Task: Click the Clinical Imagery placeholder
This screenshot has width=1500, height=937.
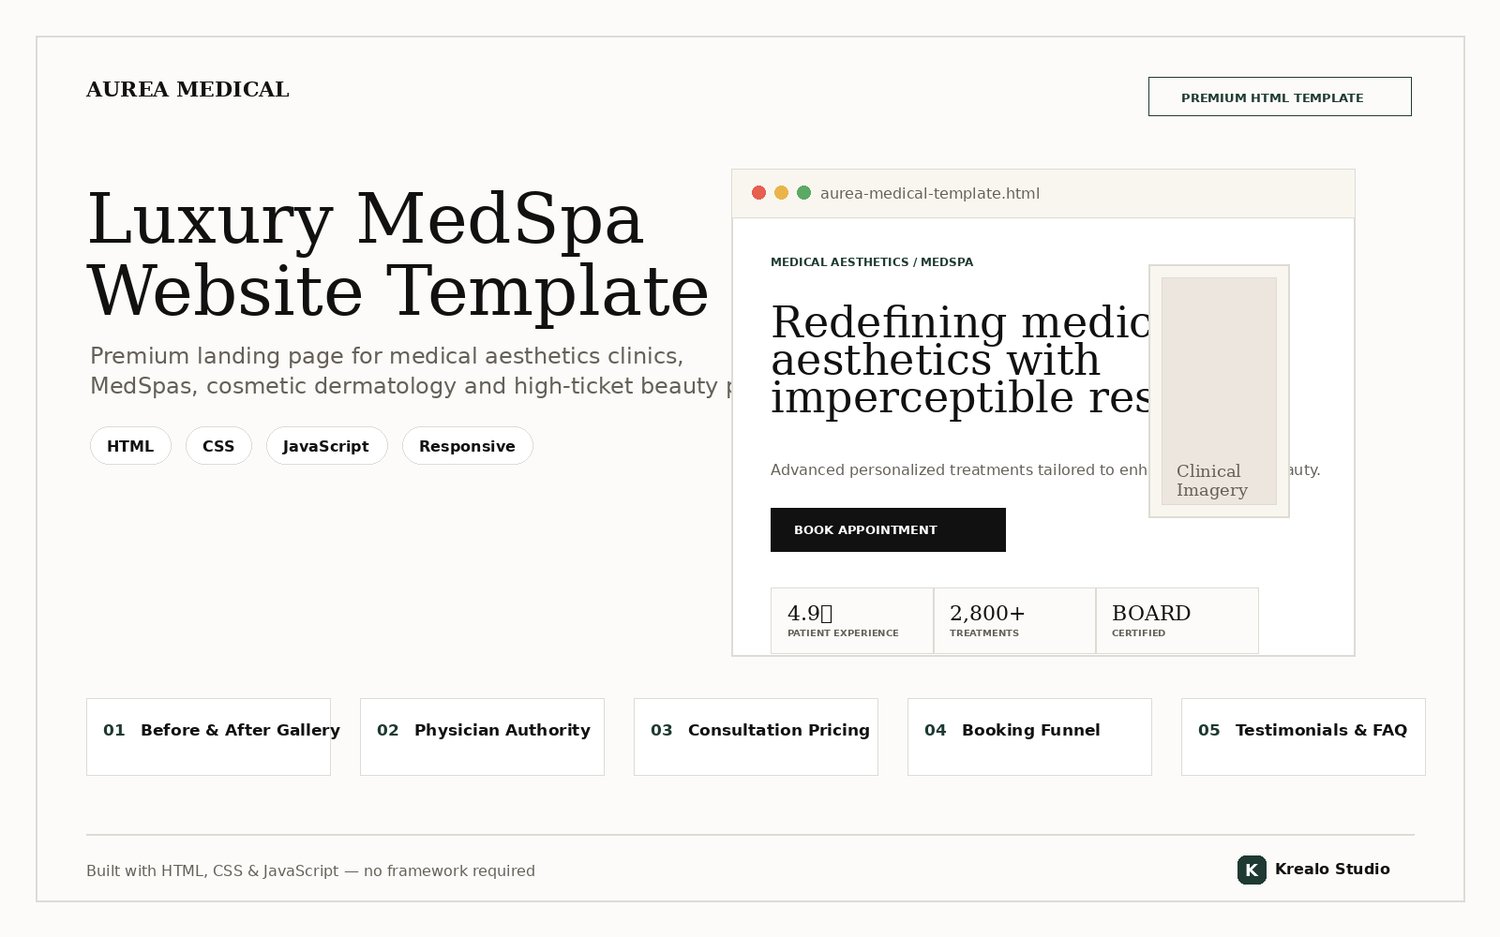Action: [x=1219, y=391]
